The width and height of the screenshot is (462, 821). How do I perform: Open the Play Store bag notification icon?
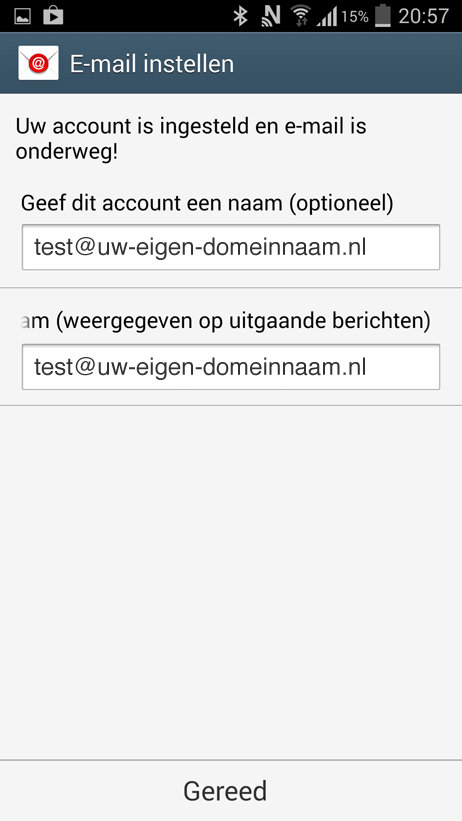(x=53, y=16)
